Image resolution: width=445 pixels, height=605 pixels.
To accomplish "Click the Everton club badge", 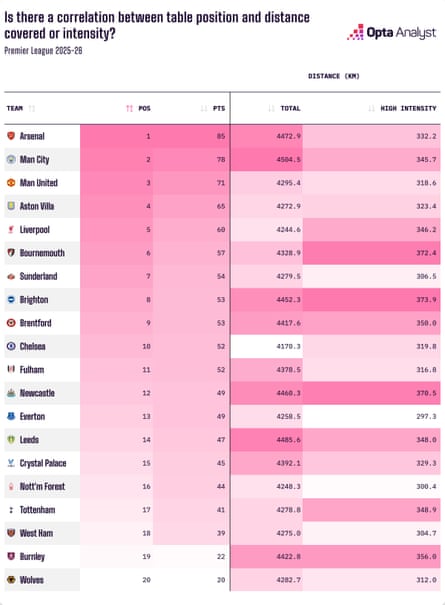I will tap(11, 416).
